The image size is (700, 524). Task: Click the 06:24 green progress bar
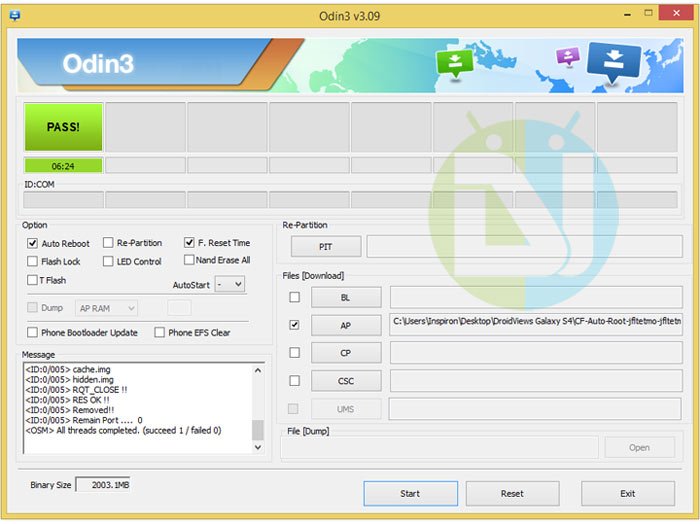[63, 166]
